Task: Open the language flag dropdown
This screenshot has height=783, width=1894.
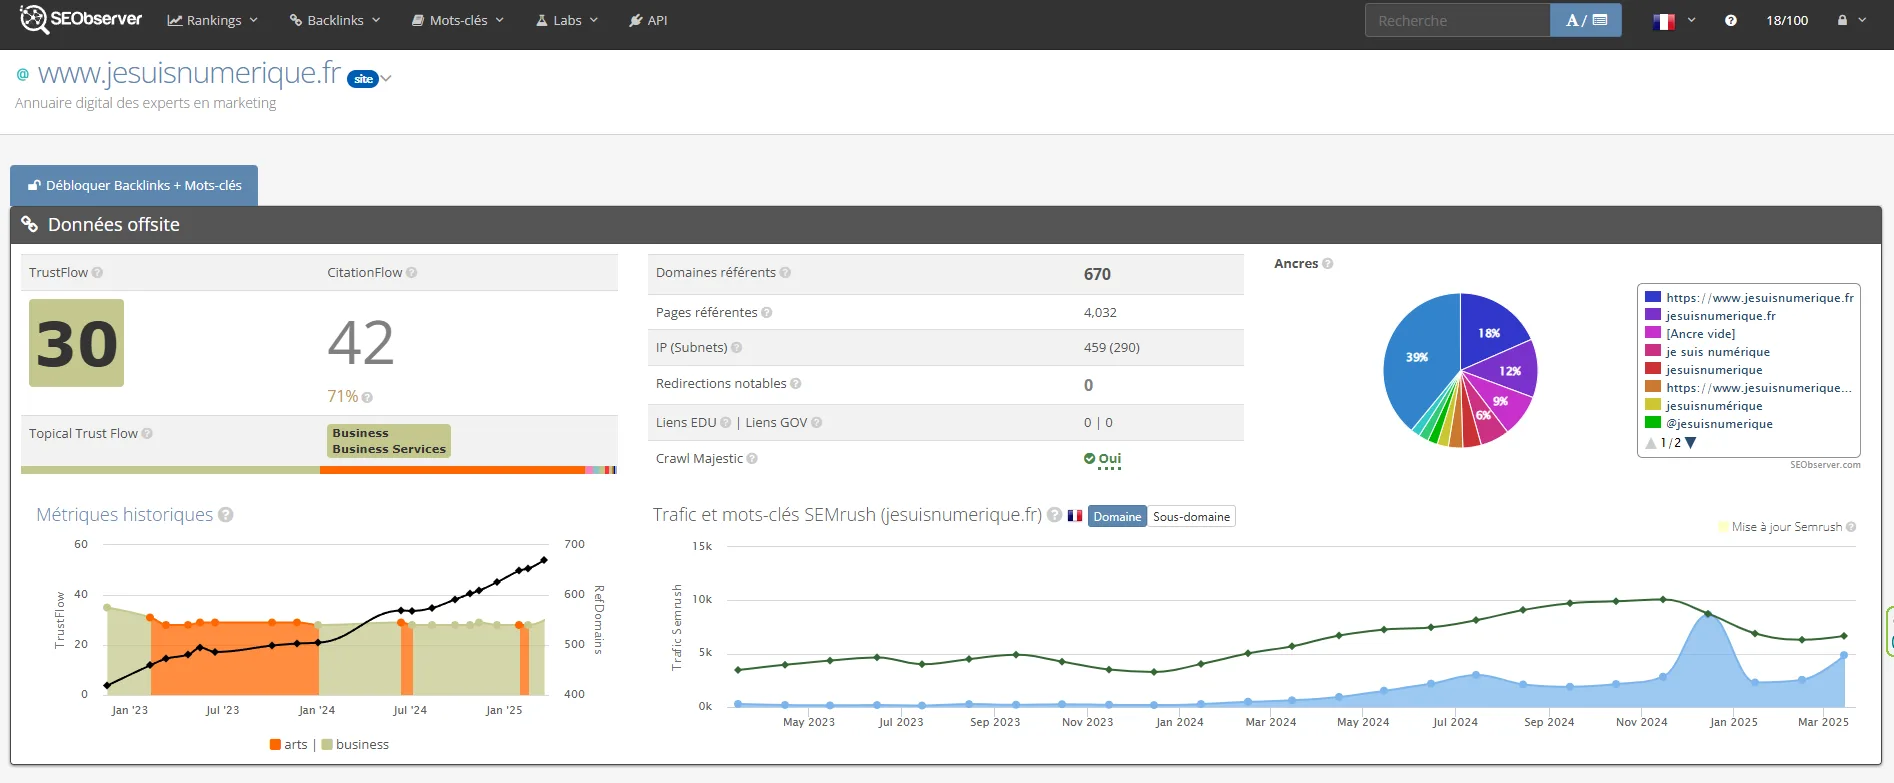Action: [x=1673, y=20]
